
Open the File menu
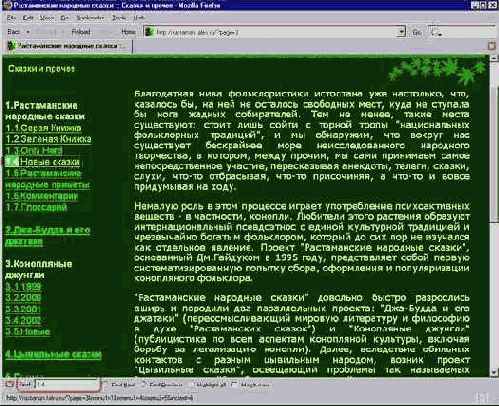coord(11,18)
